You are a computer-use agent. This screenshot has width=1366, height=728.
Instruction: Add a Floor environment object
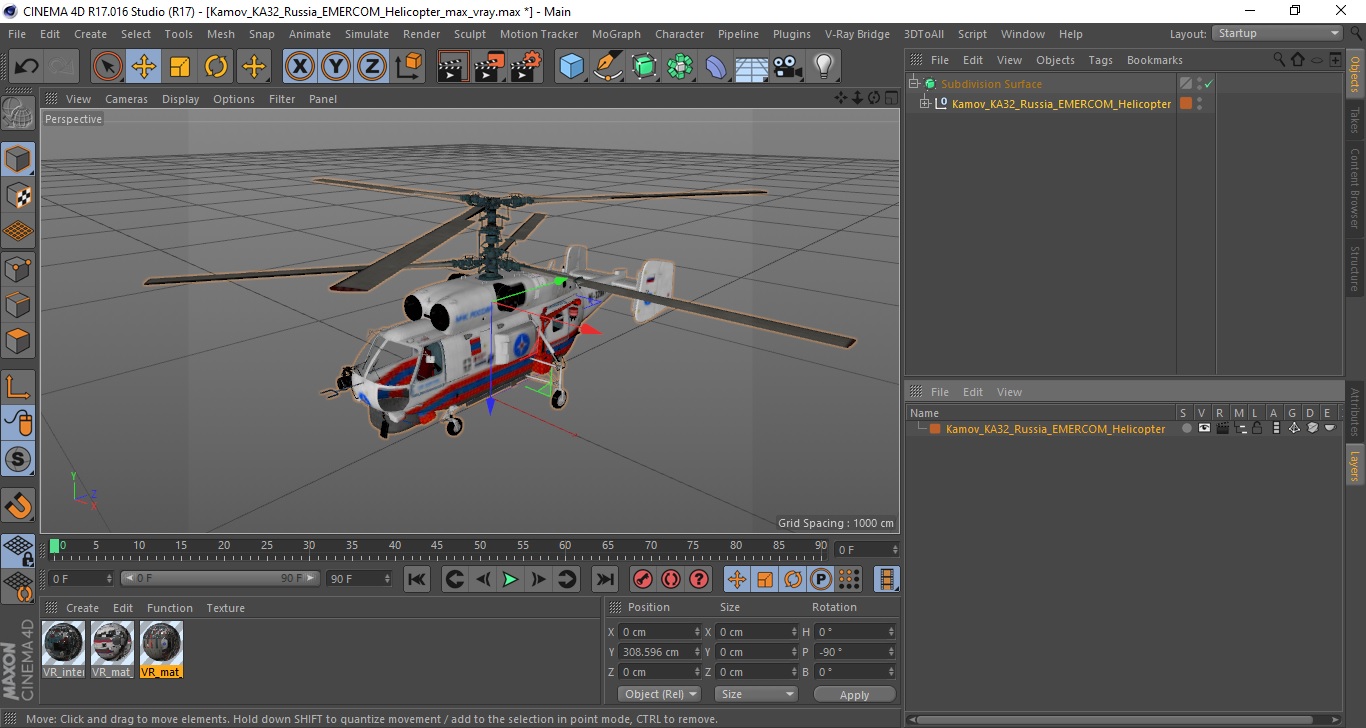click(x=751, y=67)
